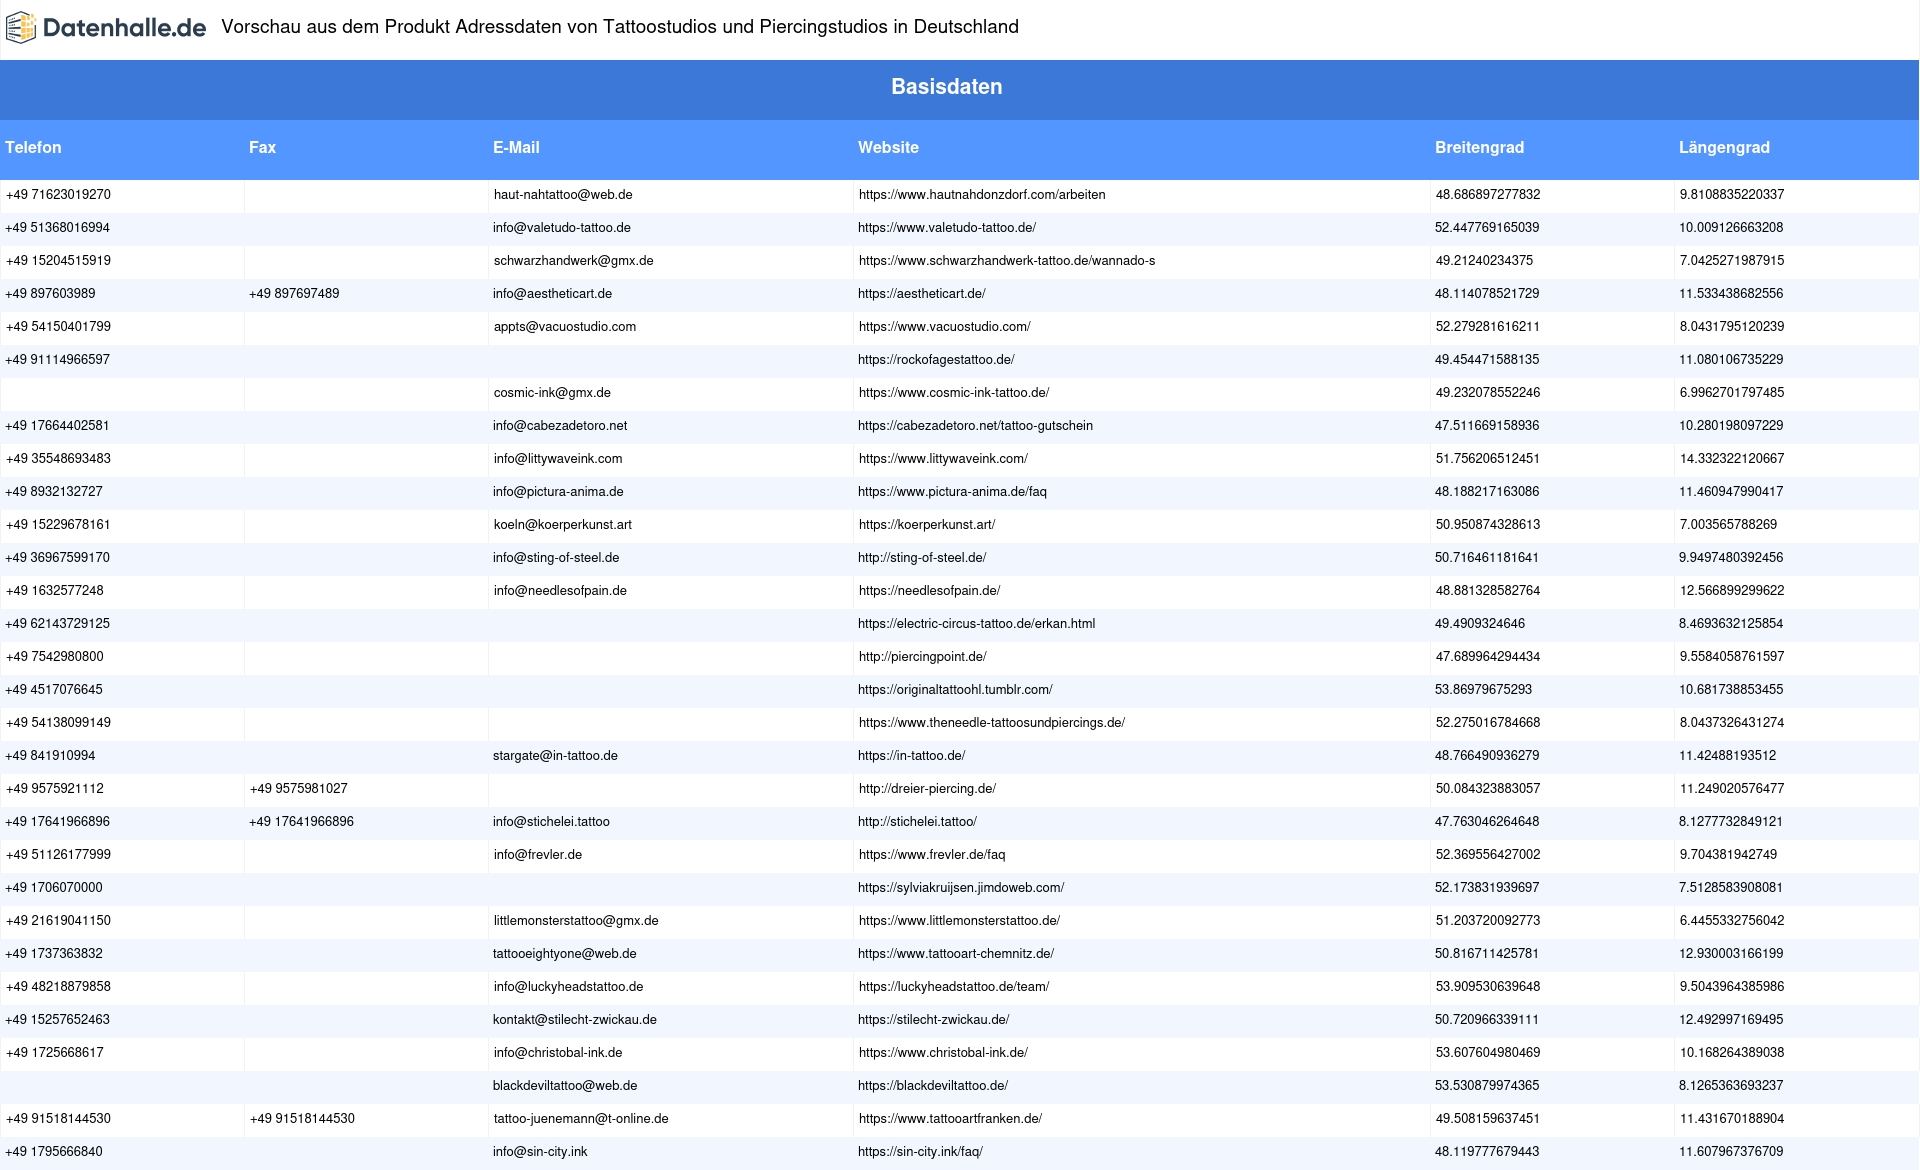Open the https://blackdeviltattoo.de/ website link
The height and width of the screenshot is (1170, 1920).
[933, 1086]
